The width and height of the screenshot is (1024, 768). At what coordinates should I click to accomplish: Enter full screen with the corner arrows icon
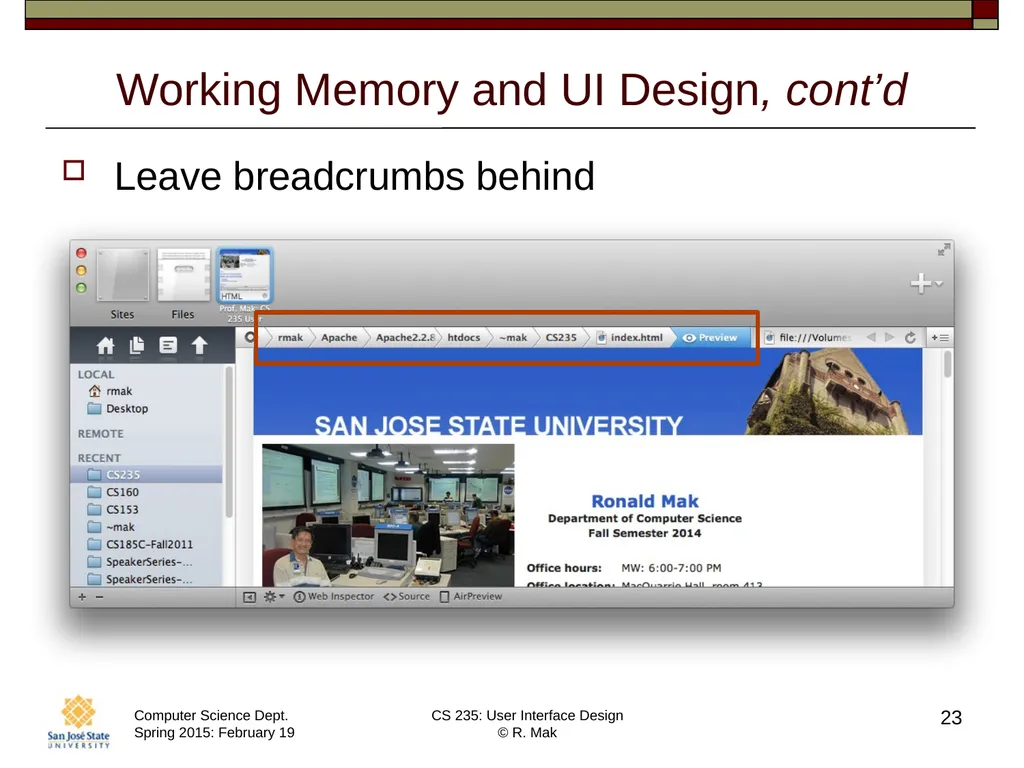(x=944, y=249)
